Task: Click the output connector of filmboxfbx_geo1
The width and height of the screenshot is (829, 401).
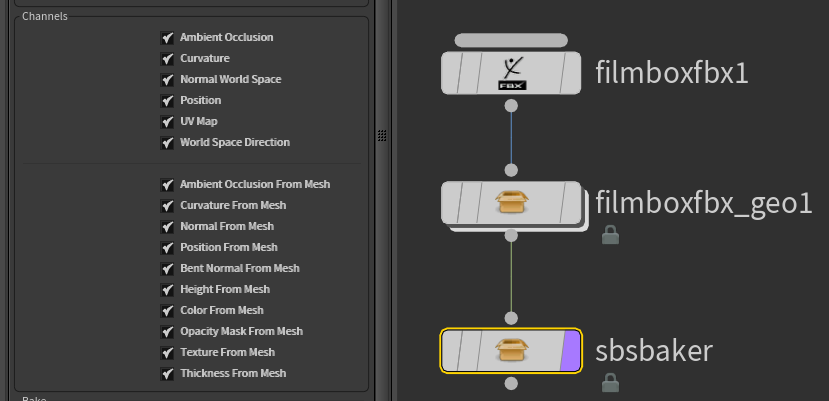Action: (x=511, y=235)
